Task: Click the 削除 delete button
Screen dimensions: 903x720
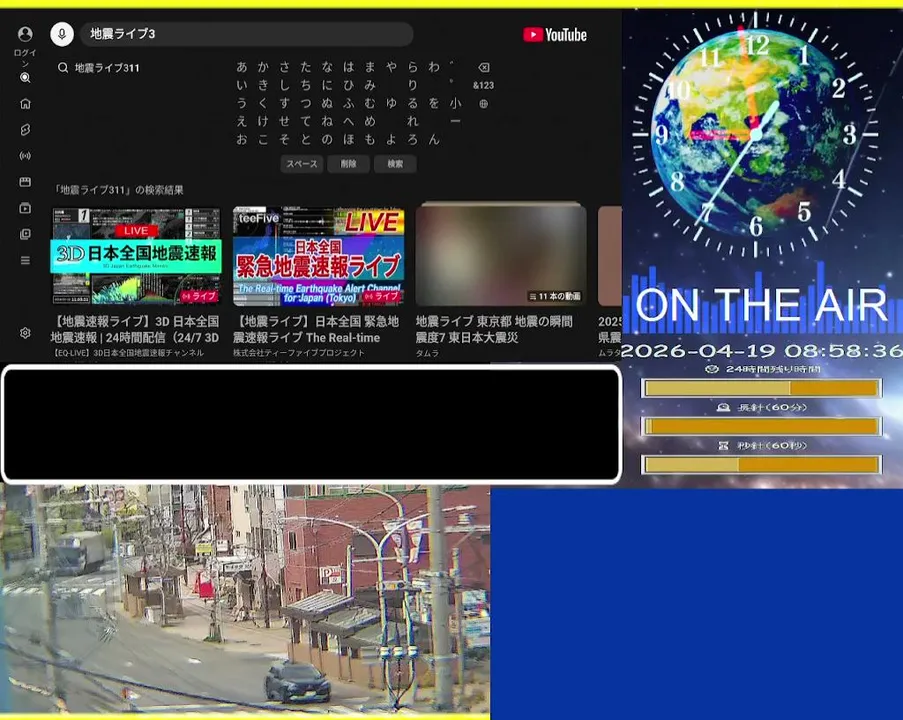Action: click(348, 164)
